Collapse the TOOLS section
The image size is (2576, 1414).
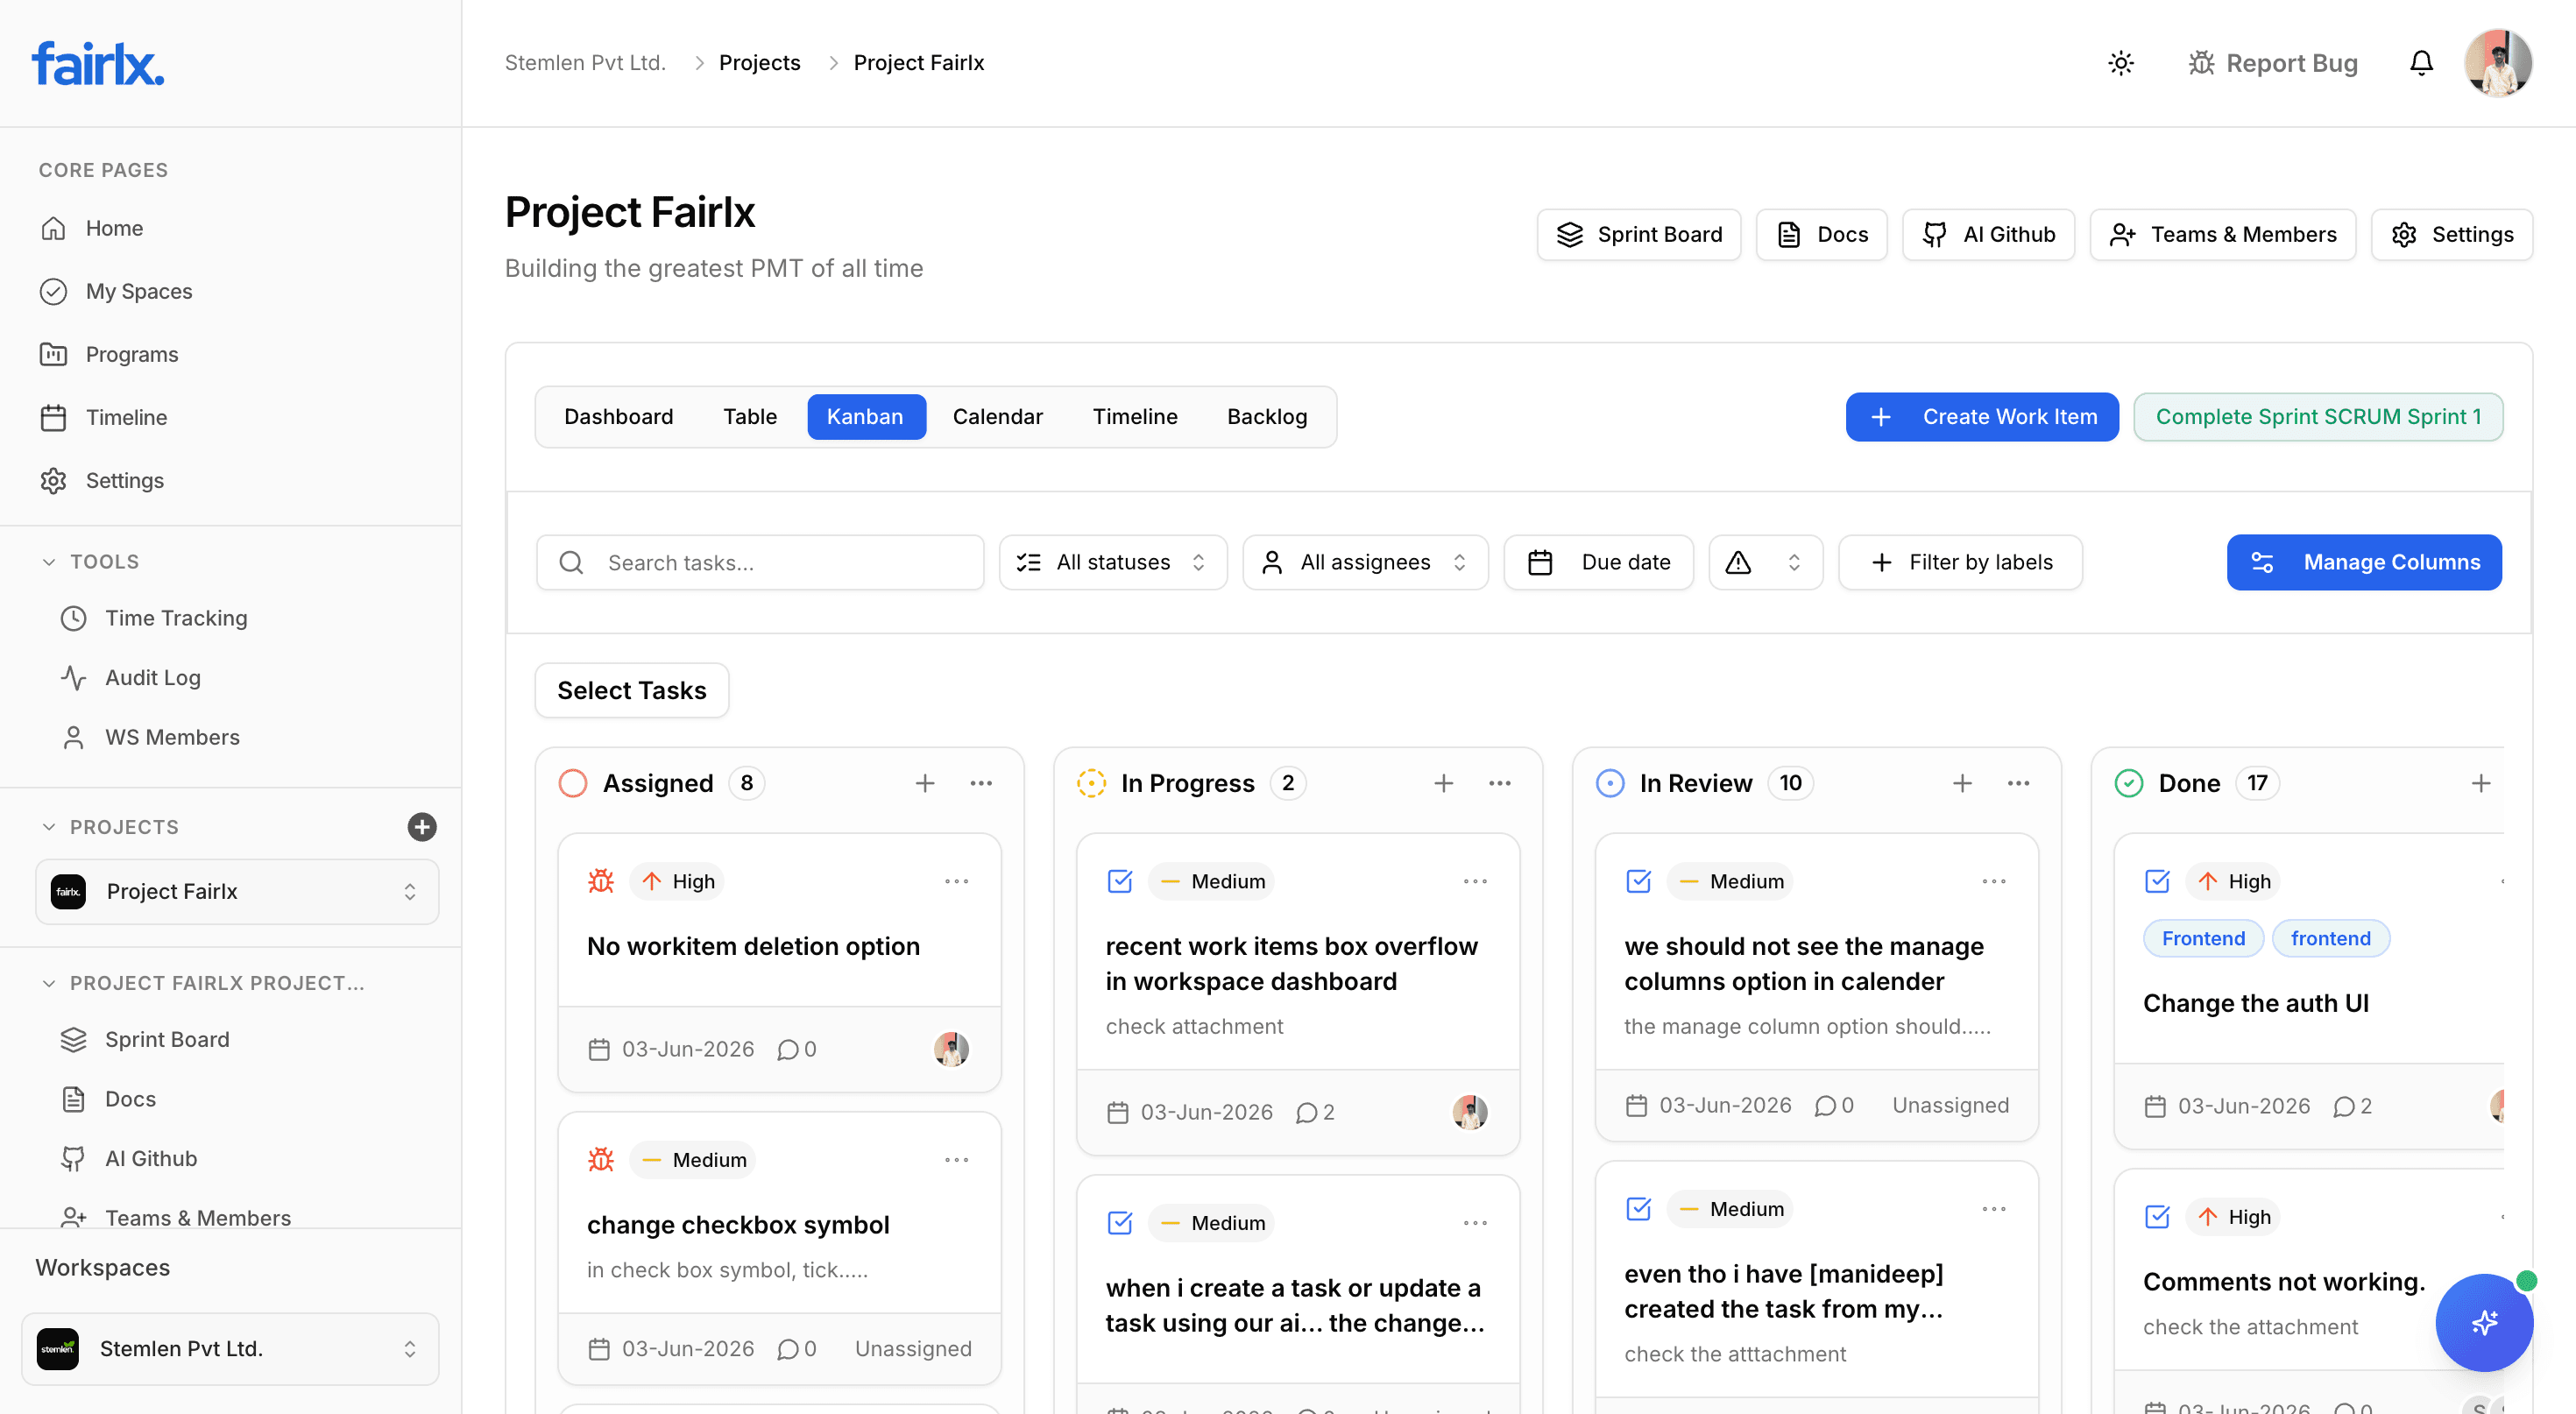[x=49, y=562]
